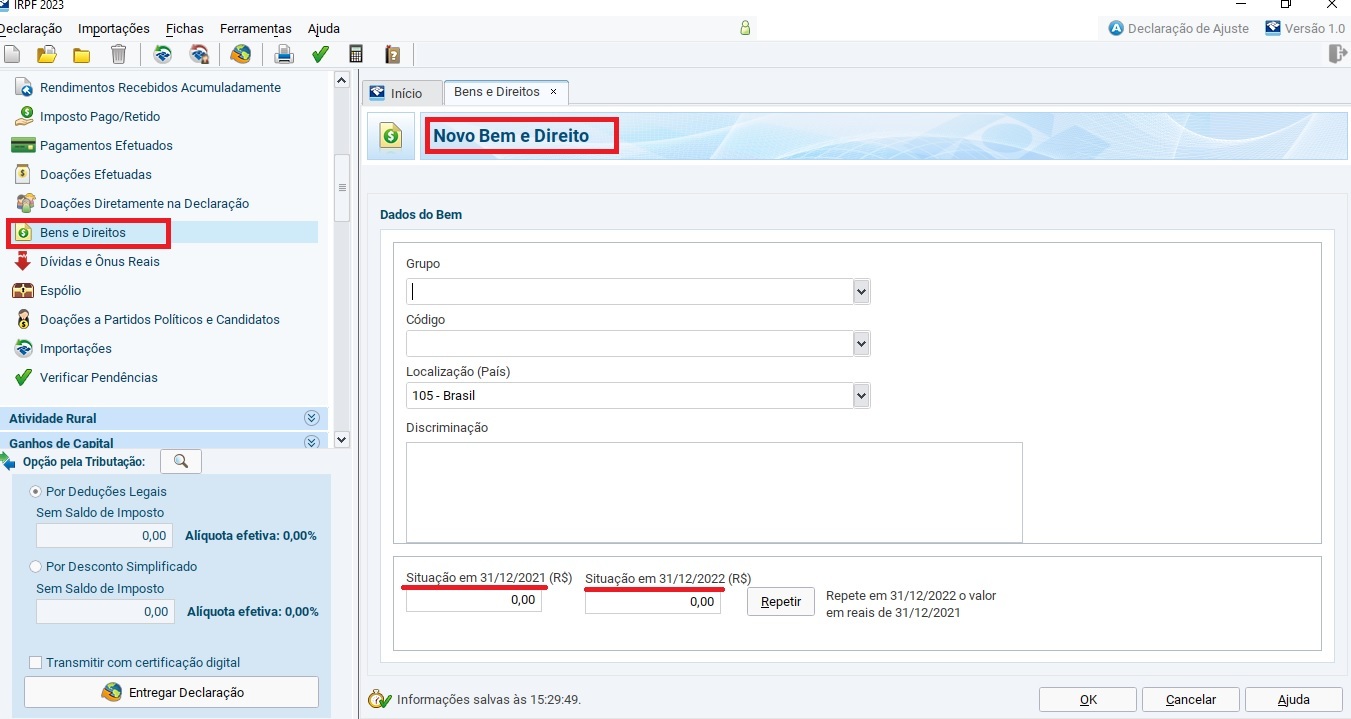1351x719 pixels.
Task: Select Por Deduções Legais radio option
Action: [x=36, y=492]
